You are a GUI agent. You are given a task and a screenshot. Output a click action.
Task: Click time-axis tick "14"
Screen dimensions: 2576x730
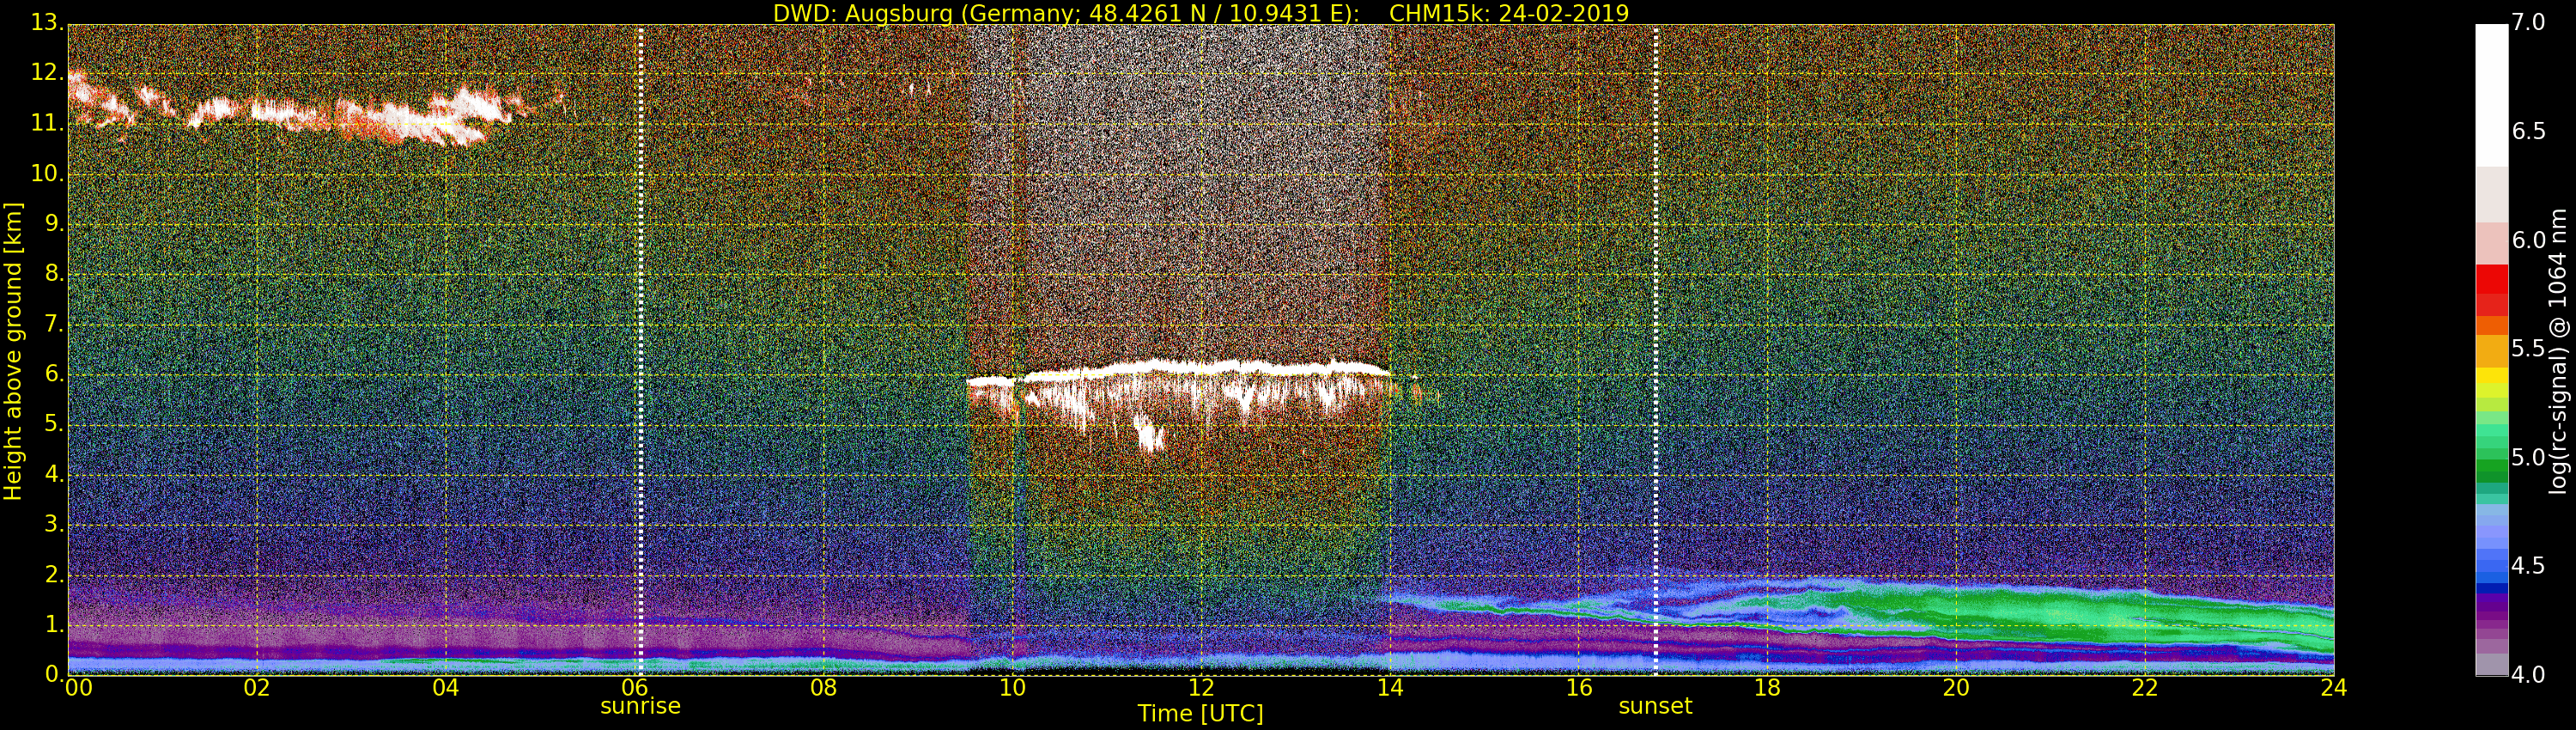1390,688
